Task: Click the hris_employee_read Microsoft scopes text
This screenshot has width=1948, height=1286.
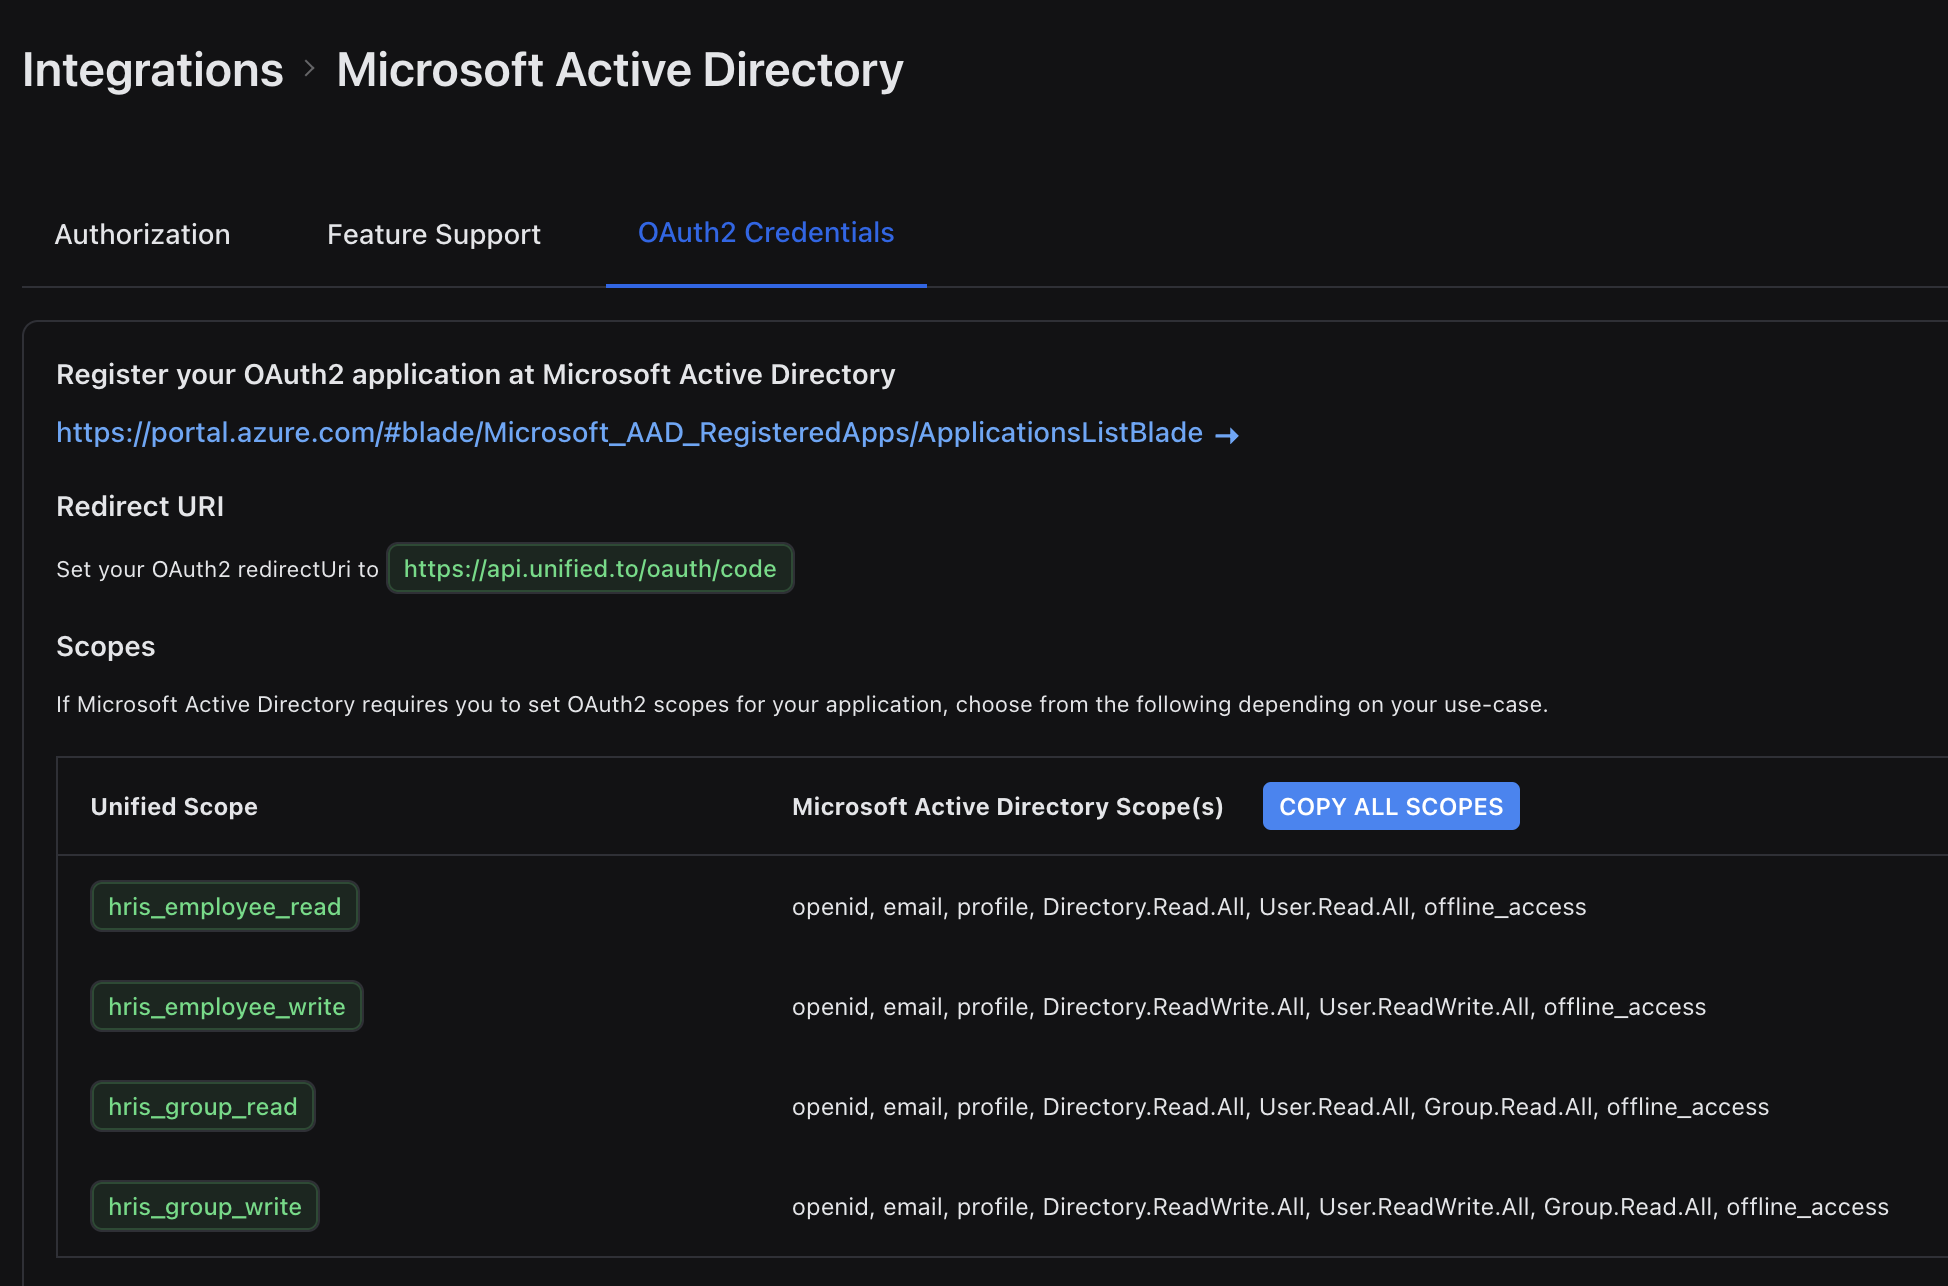Action: tap(1188, 907)
